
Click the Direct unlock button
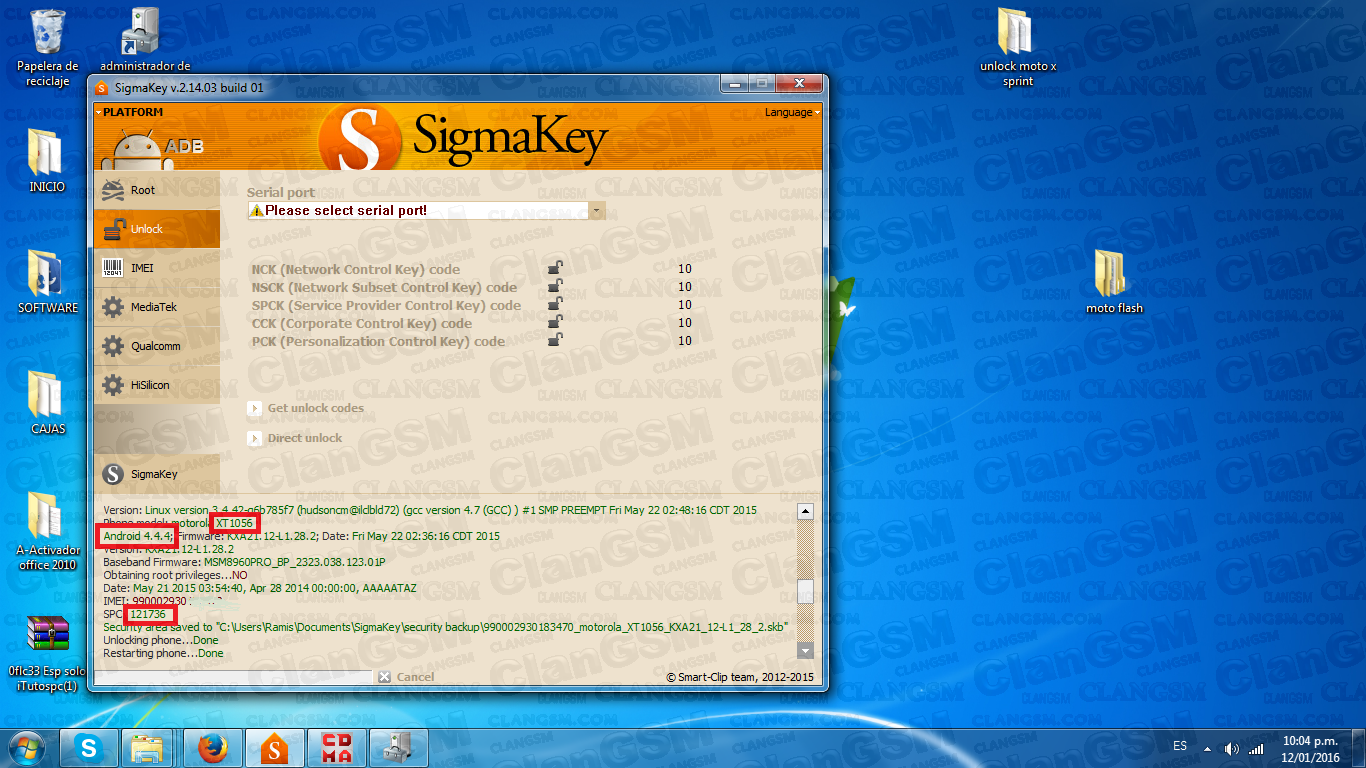295,438
